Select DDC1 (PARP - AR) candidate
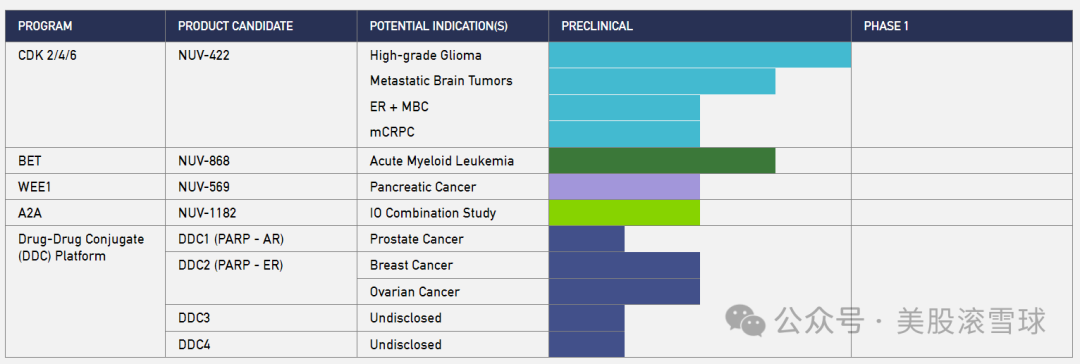 230,239
